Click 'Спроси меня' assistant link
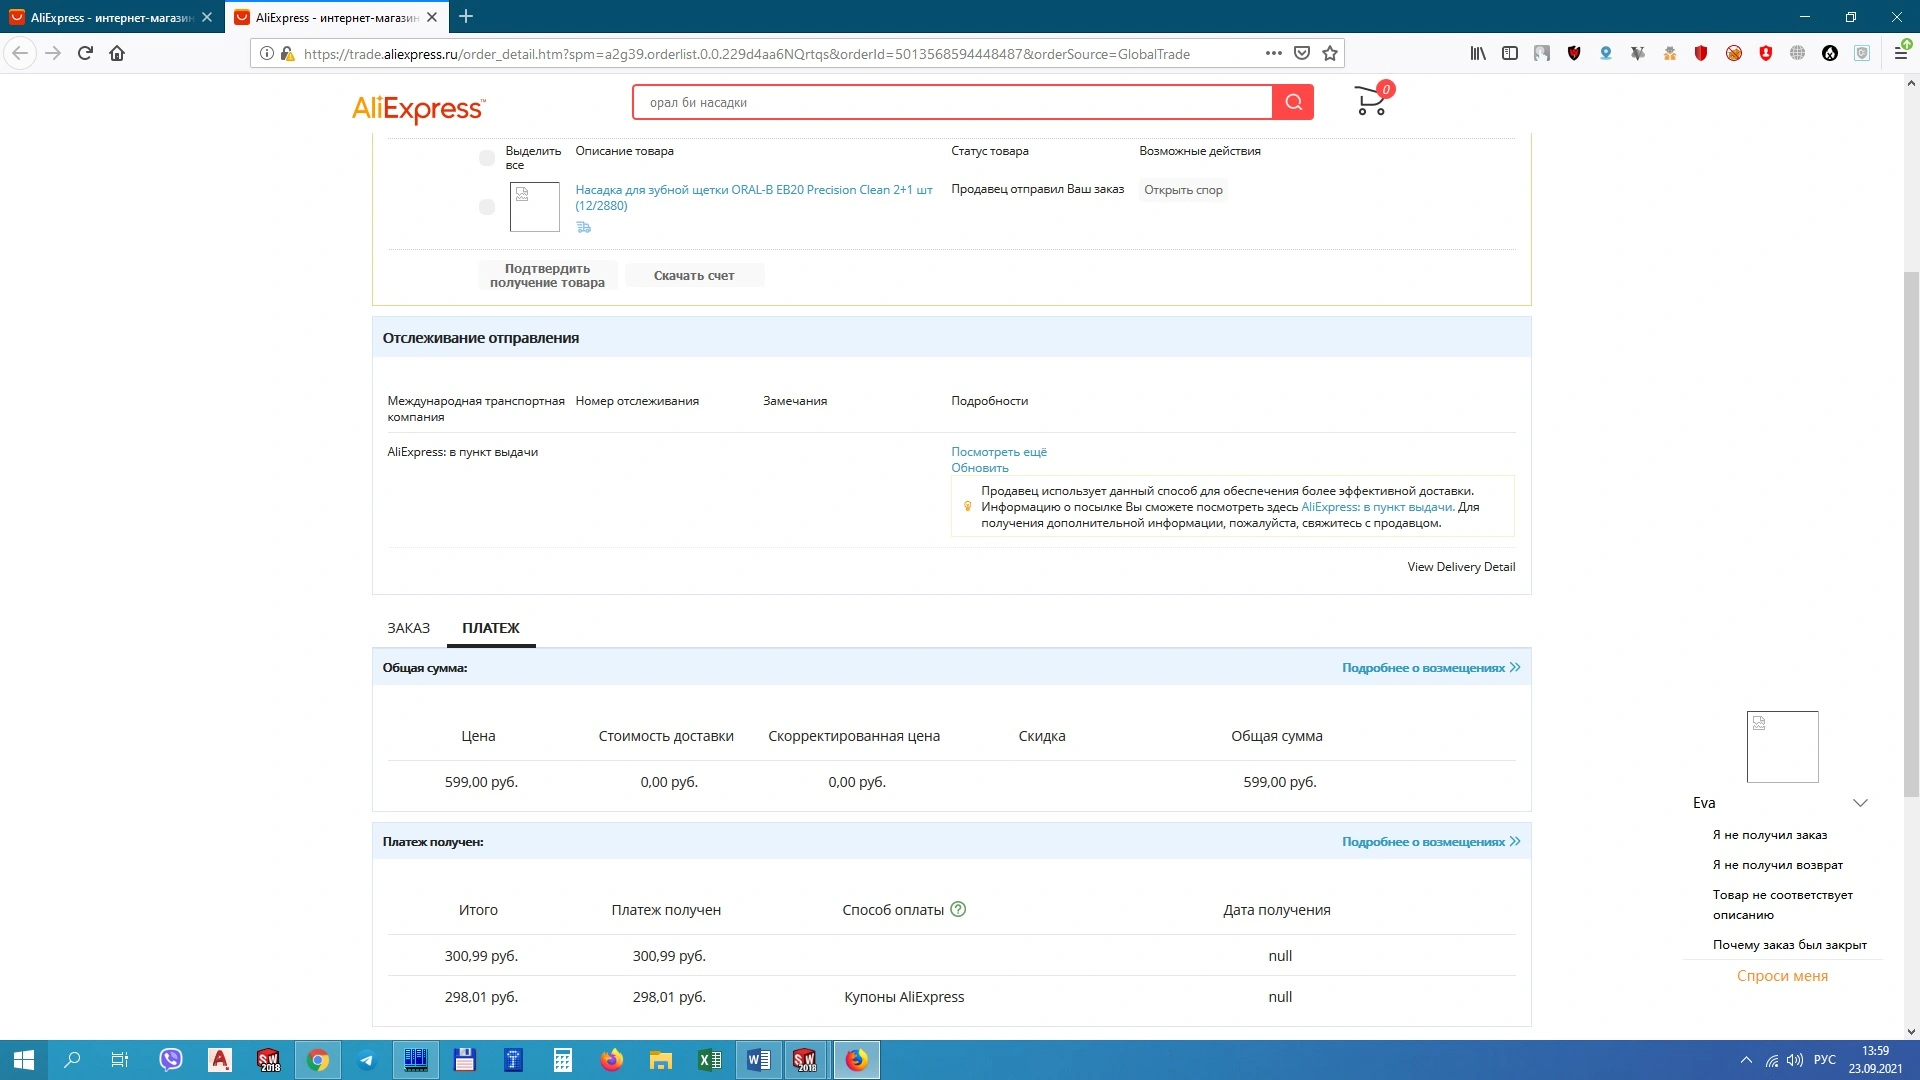1920x1080 pixels. (x=1782, y=976)
